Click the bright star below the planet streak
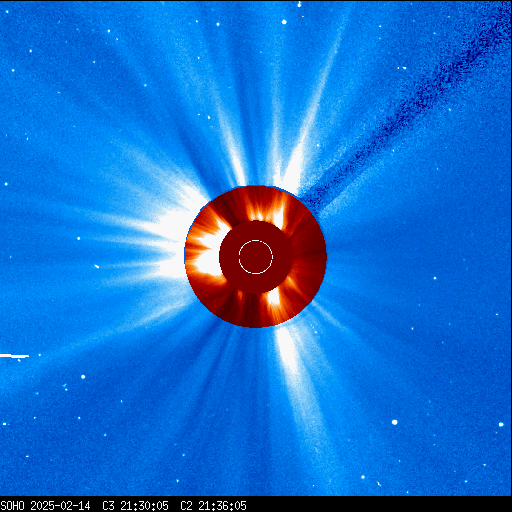 [83, 377]
